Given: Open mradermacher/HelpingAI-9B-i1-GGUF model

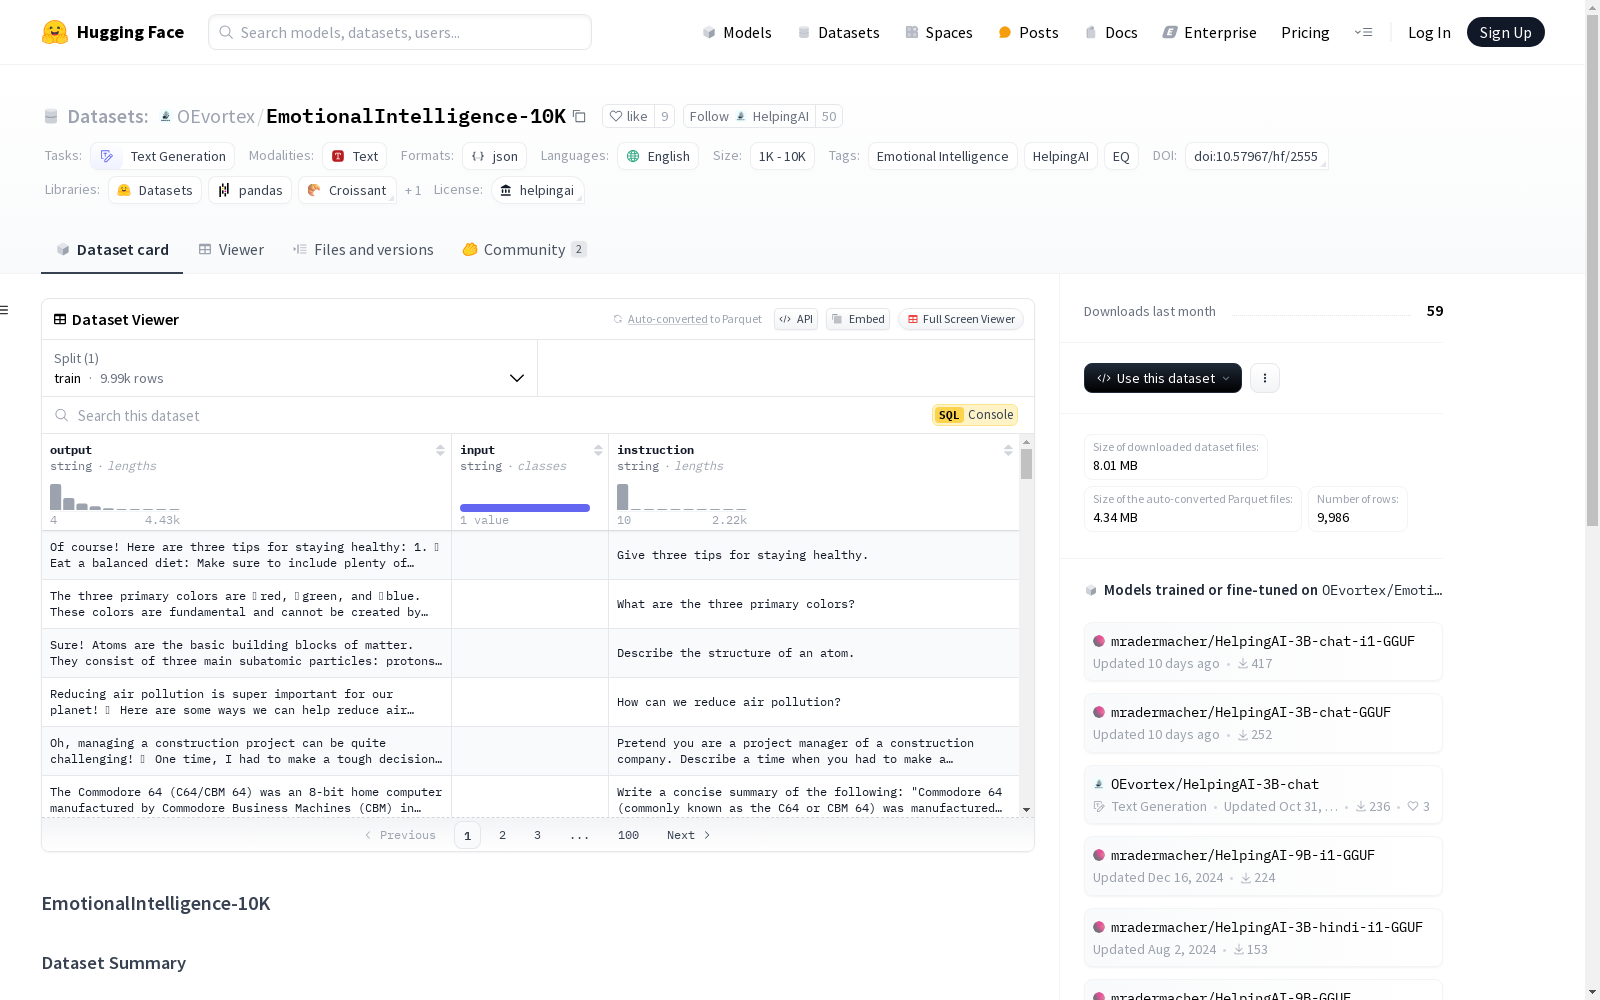Looking at the screenshot, I should pyautogui.click(x=1262, y=865).
